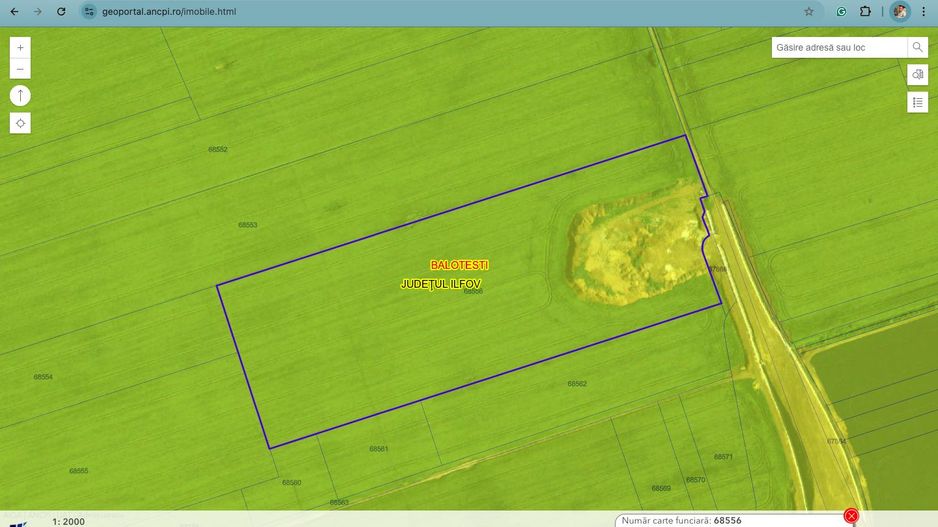
Task: Click parcel label 68552
Action: click(218, 150)
